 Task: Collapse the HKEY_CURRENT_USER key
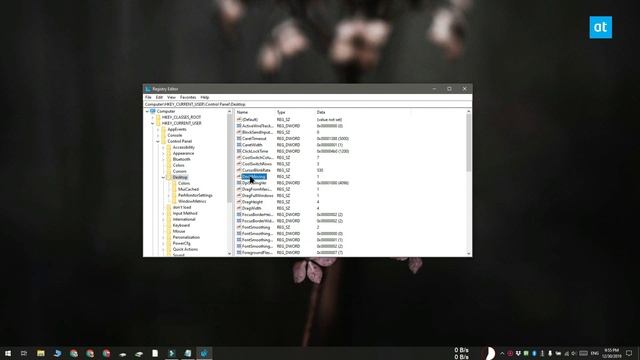pyautogui.click(x=152, y=123)
